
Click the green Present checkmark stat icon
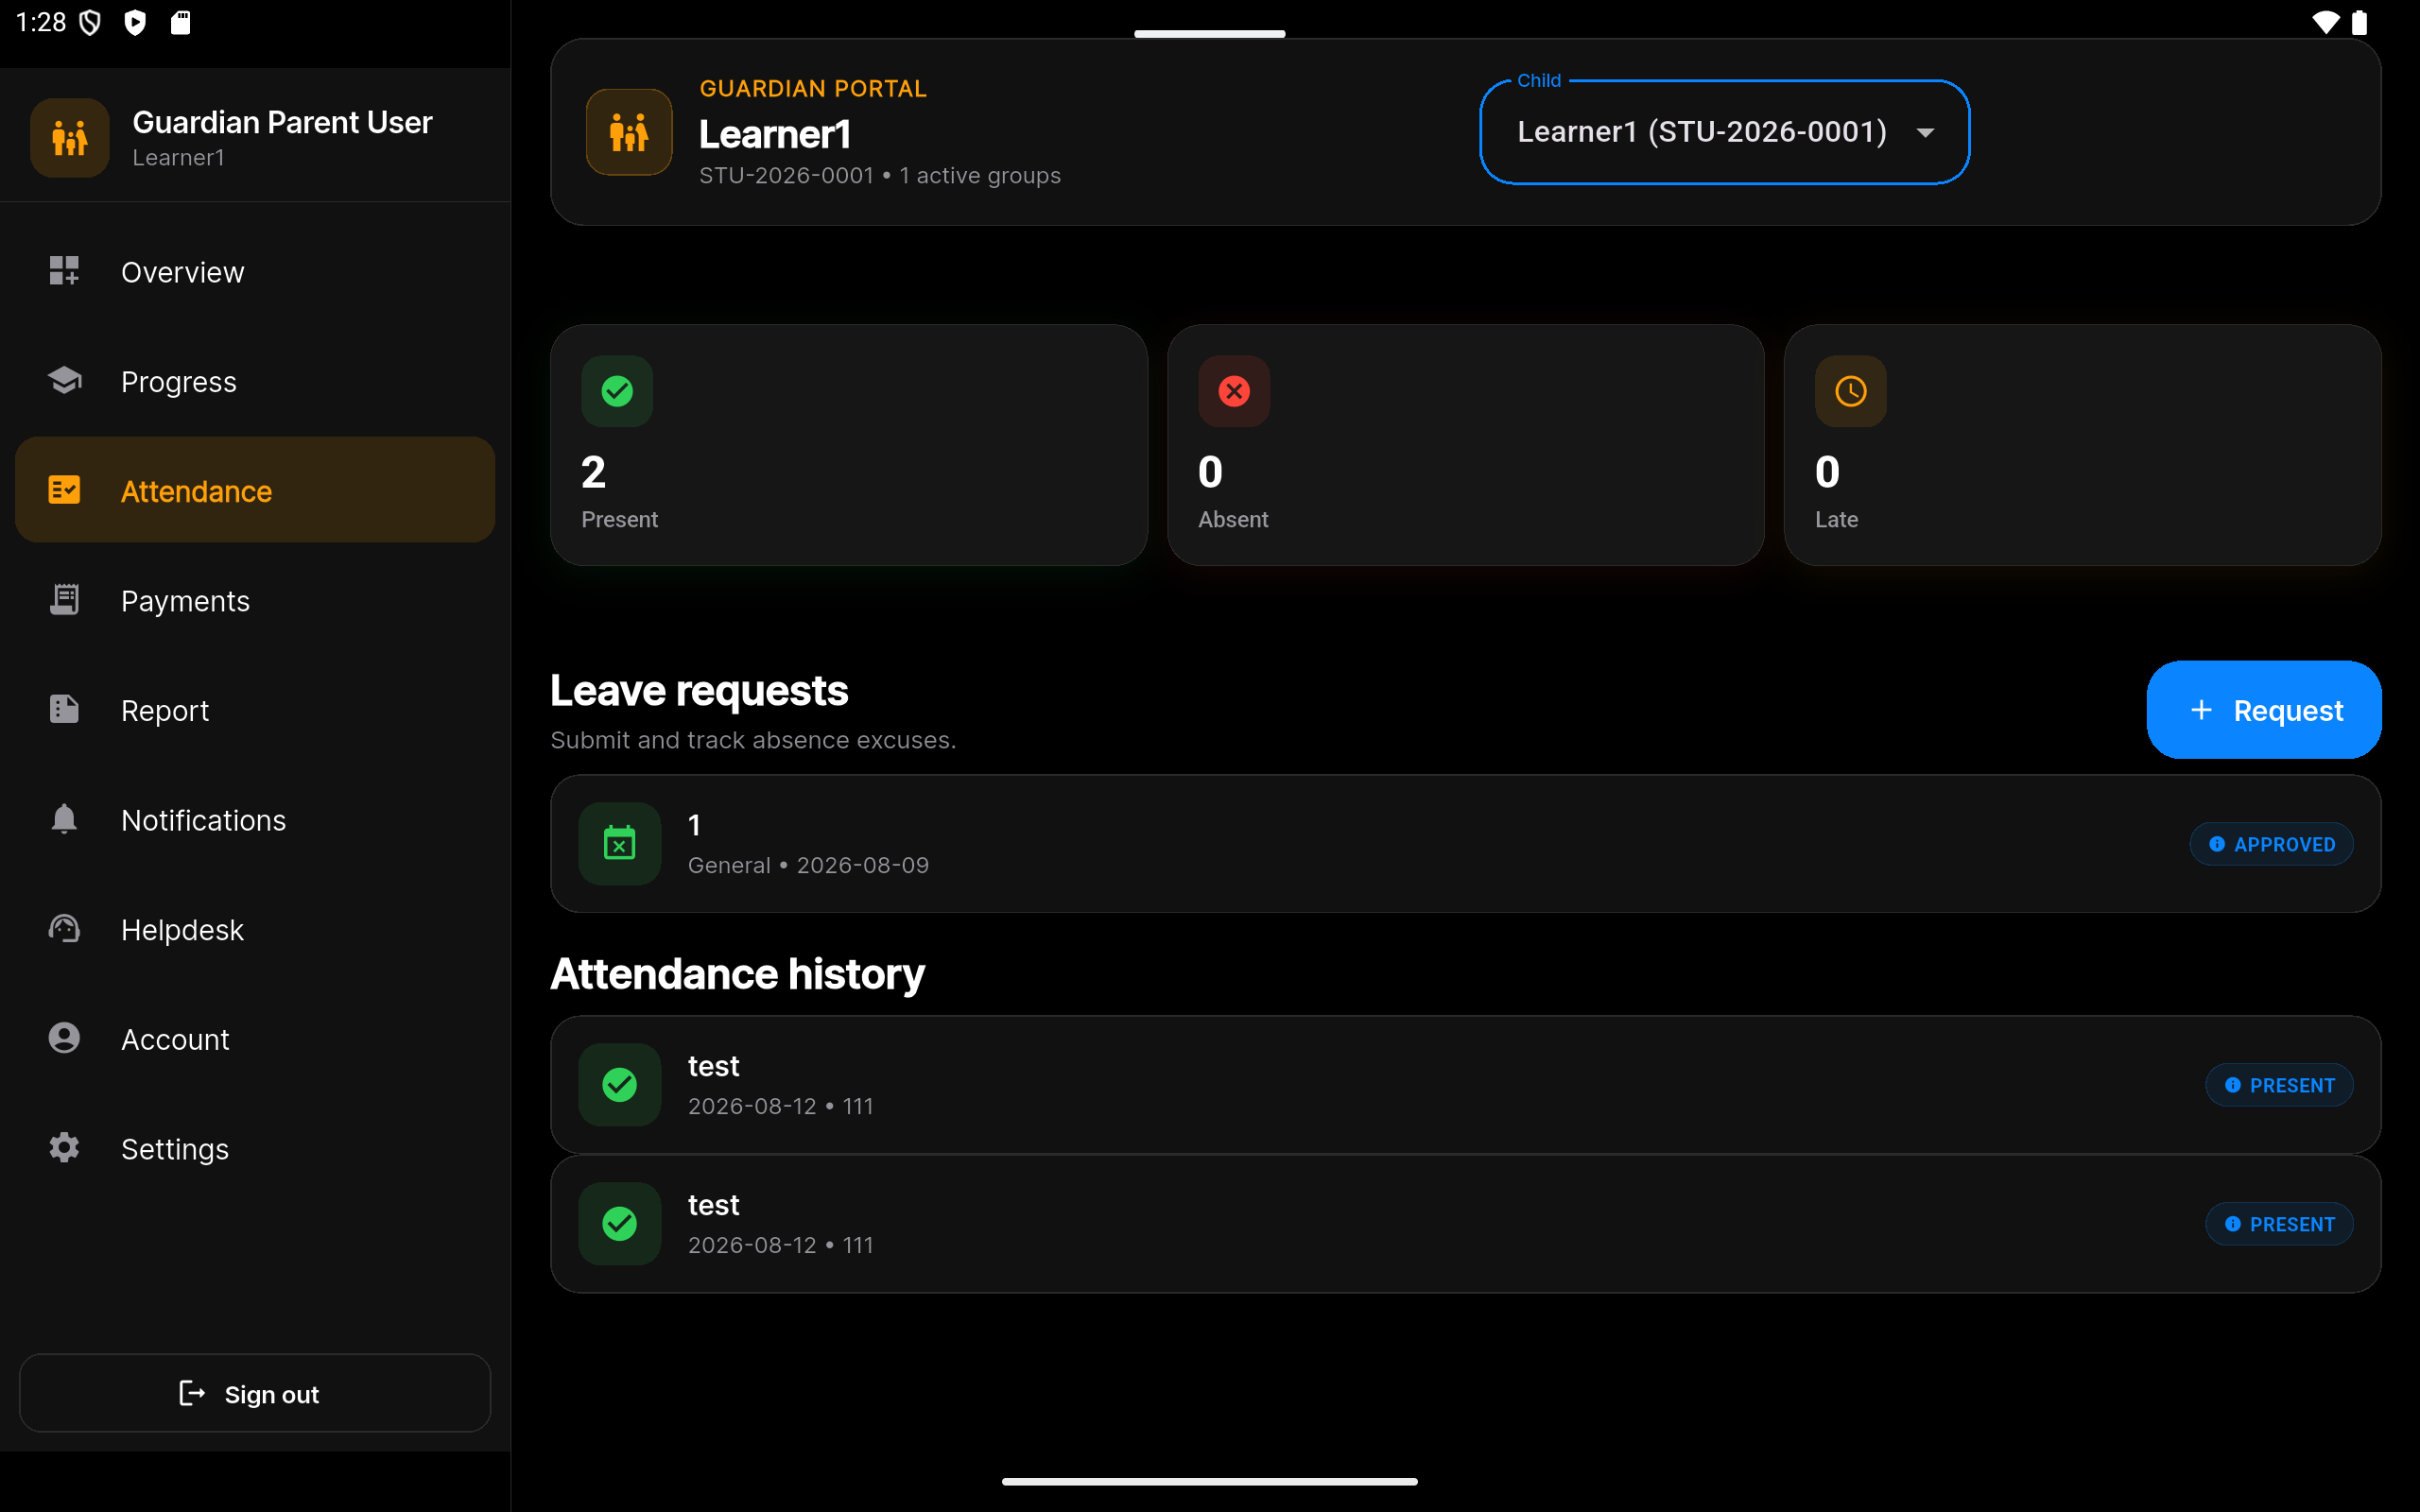(x=617, y=391)
